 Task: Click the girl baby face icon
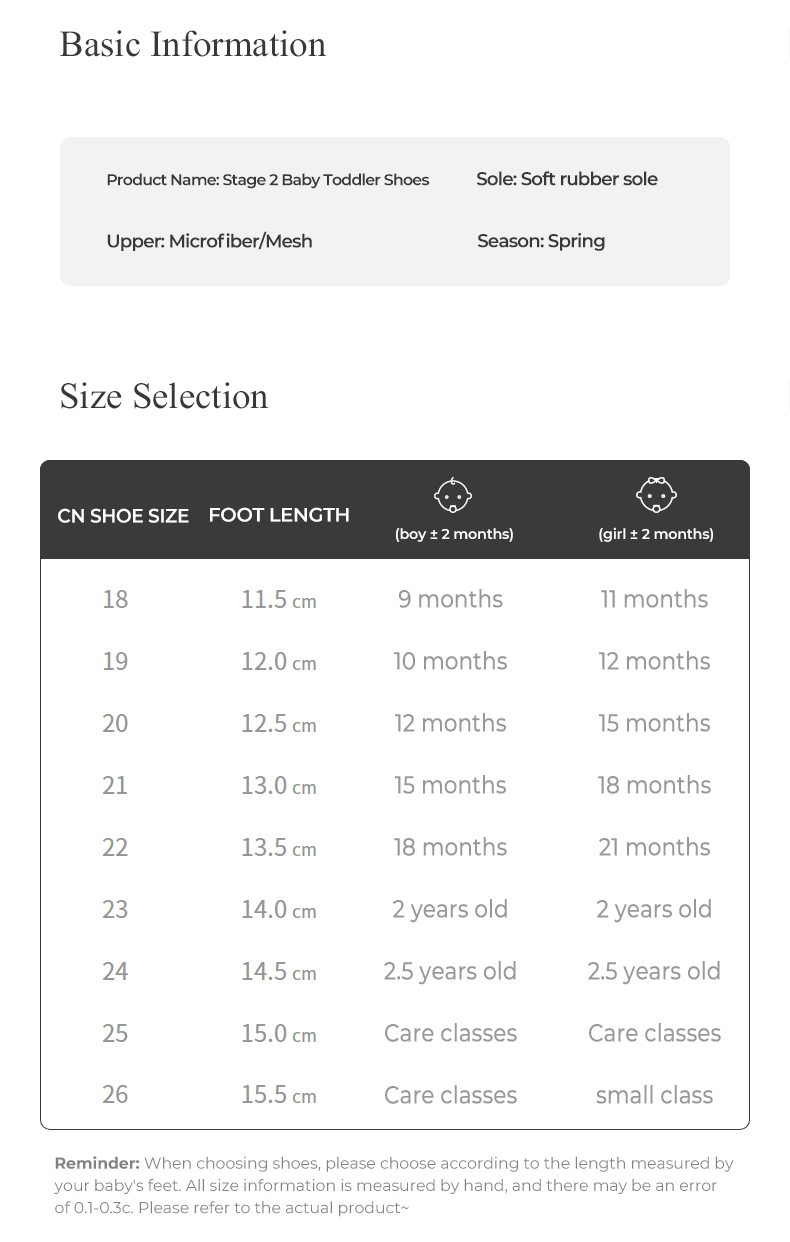pyautogui.click(x=656, y=494)
